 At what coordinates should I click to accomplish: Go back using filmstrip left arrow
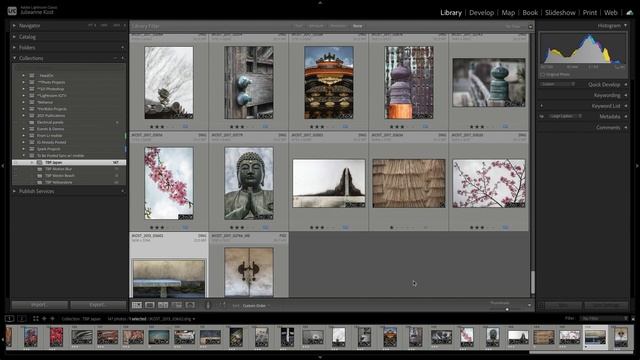pos(44,318)
